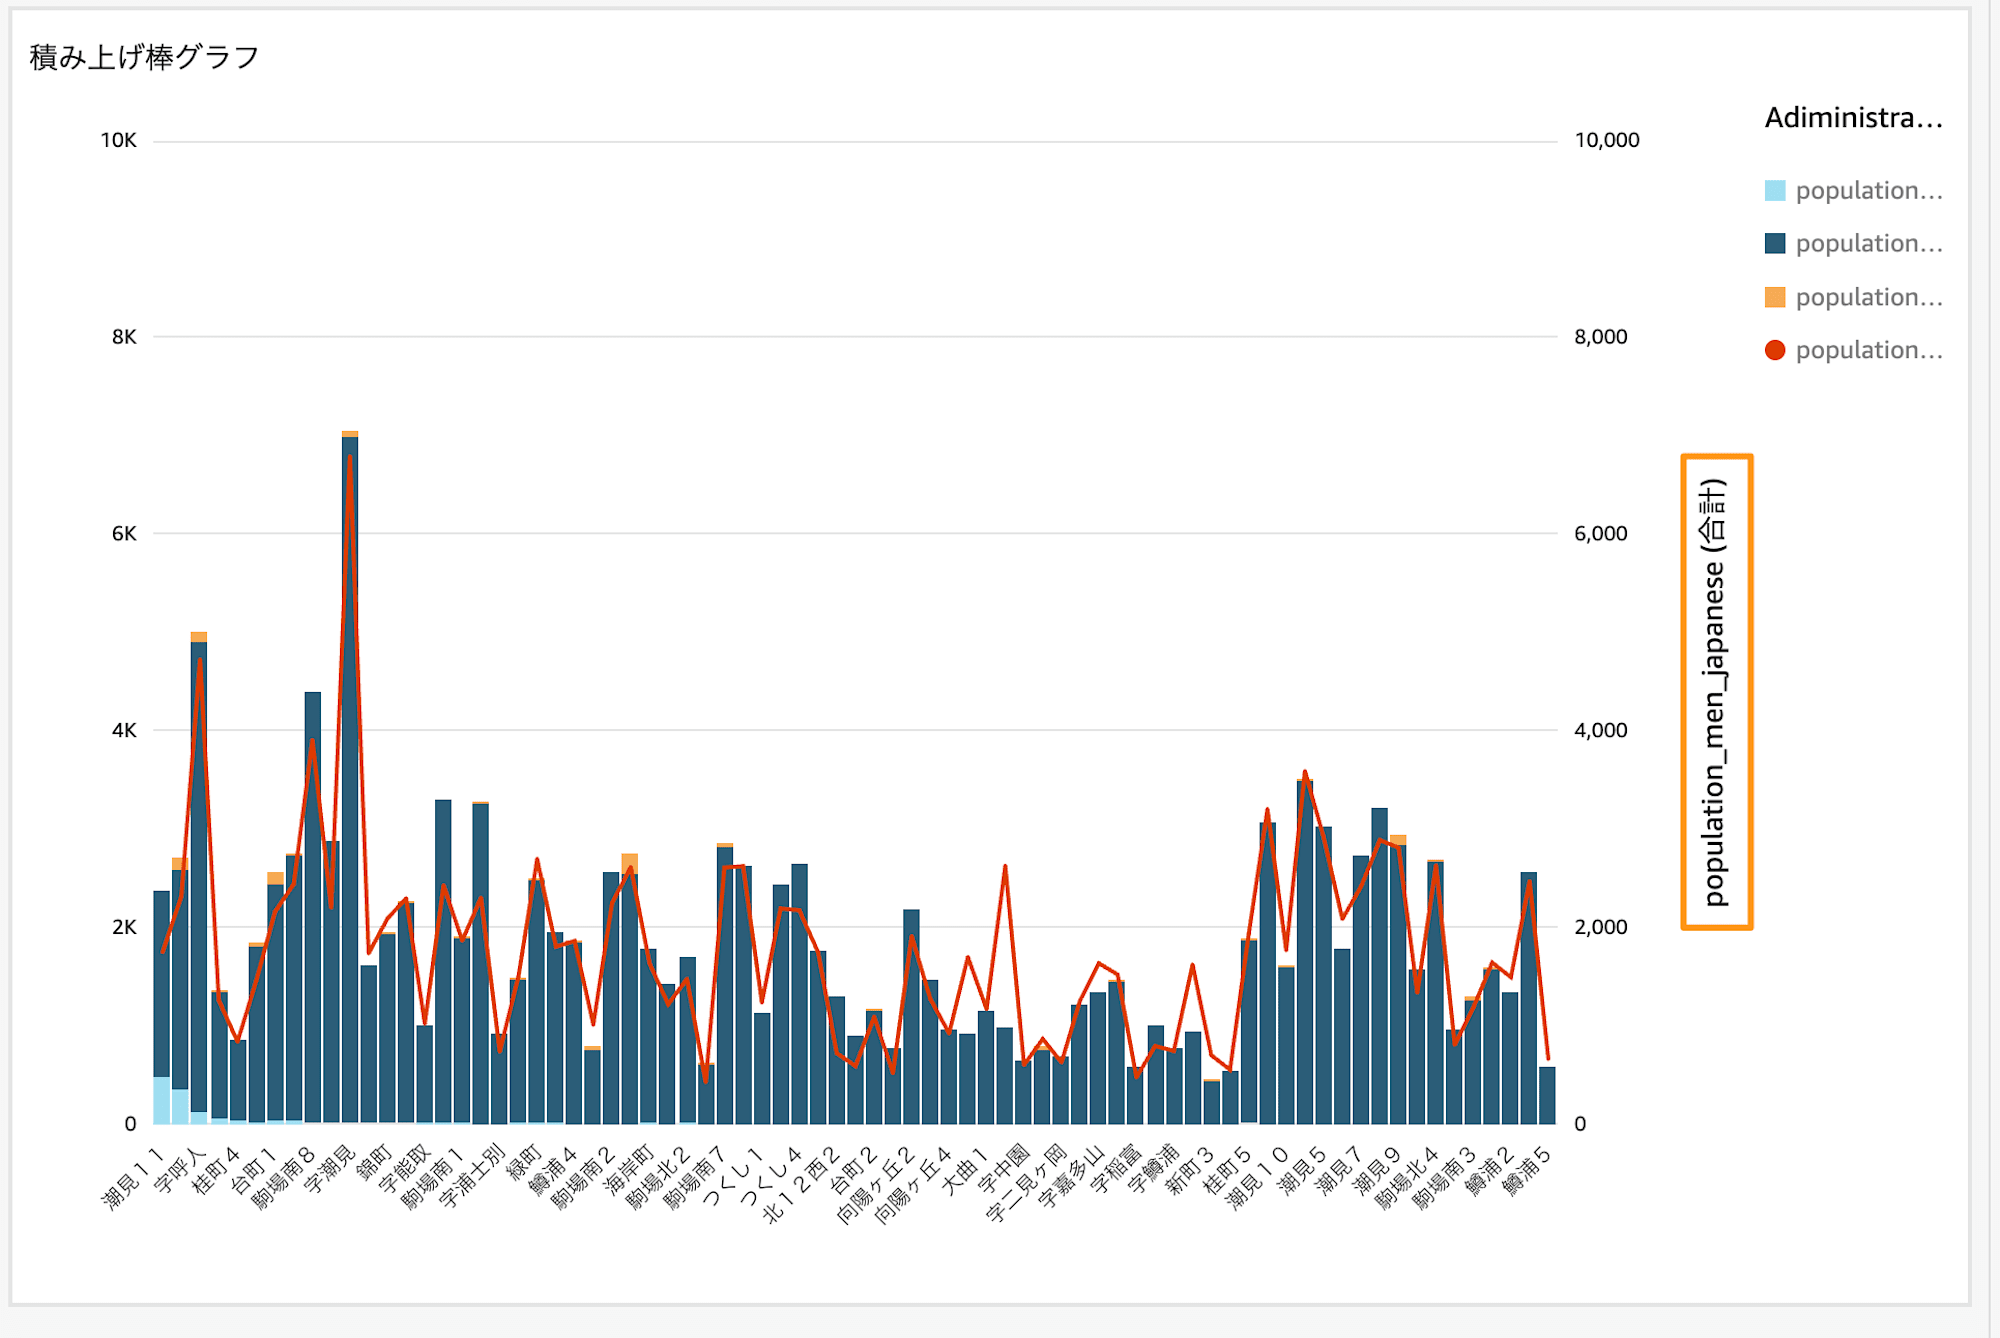This screenshot has height=1338, width=2000.
Task: Select the tallest bar reaching about 7K
Action: click(350, 778)
